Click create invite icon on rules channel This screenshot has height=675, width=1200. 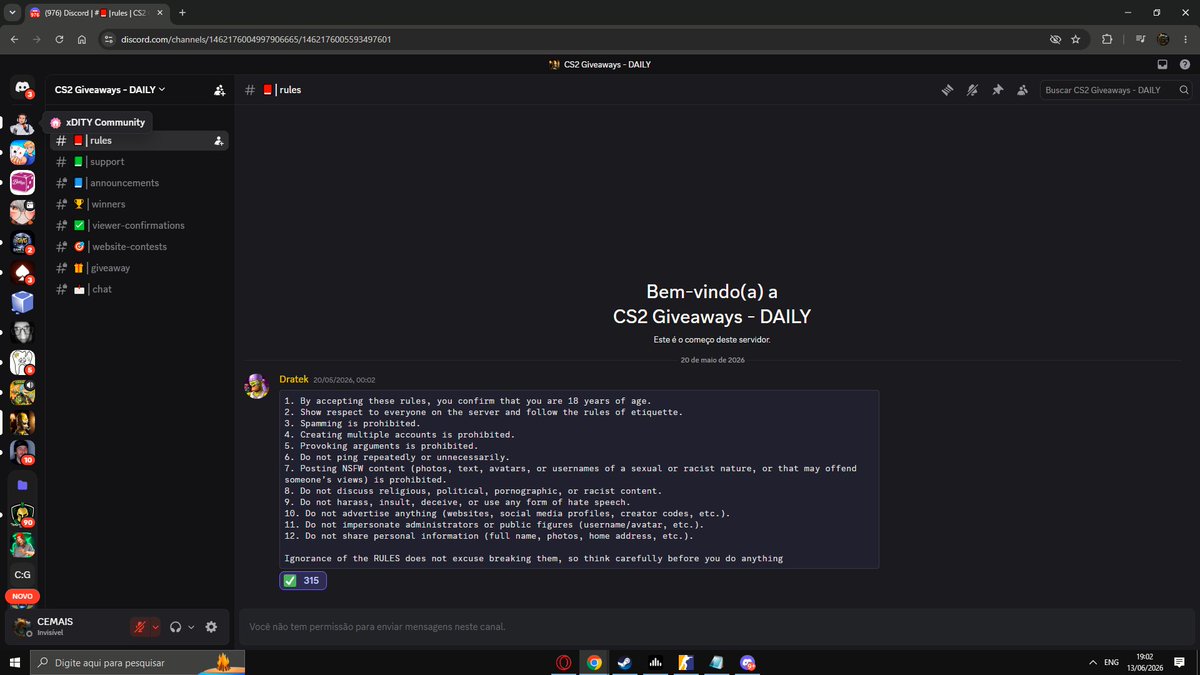point(218,141)
